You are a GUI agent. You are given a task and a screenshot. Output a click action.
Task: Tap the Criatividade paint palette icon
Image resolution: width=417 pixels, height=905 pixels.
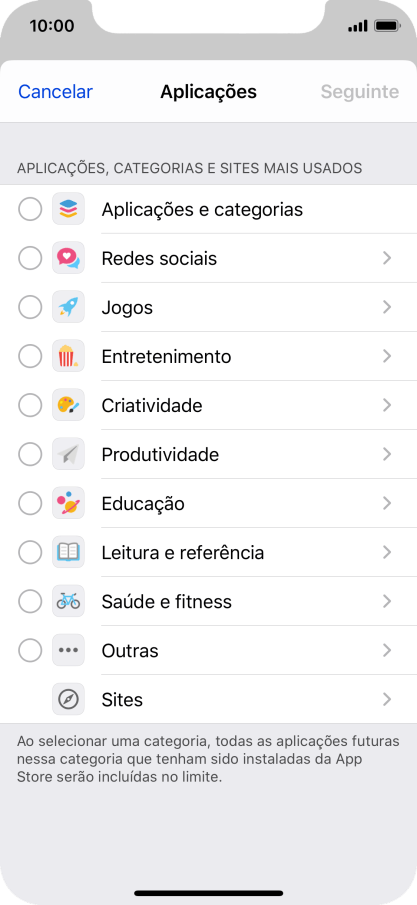pyautogui.click(x=68, y=405)
